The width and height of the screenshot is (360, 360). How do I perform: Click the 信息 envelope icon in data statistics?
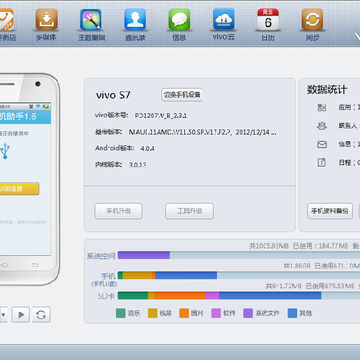coord(322,144)
